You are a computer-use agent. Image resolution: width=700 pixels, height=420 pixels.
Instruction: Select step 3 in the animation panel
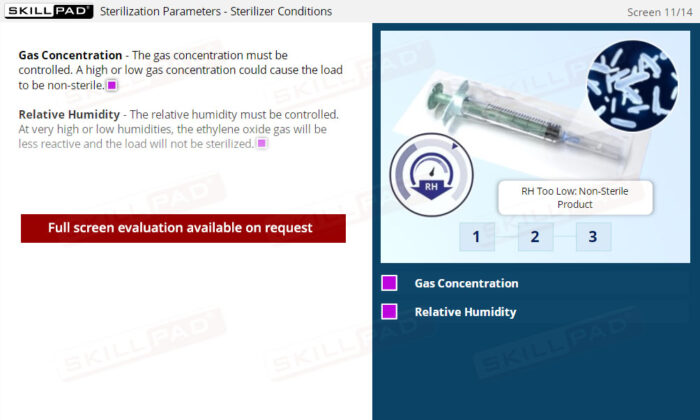click(x=593, y=237)
